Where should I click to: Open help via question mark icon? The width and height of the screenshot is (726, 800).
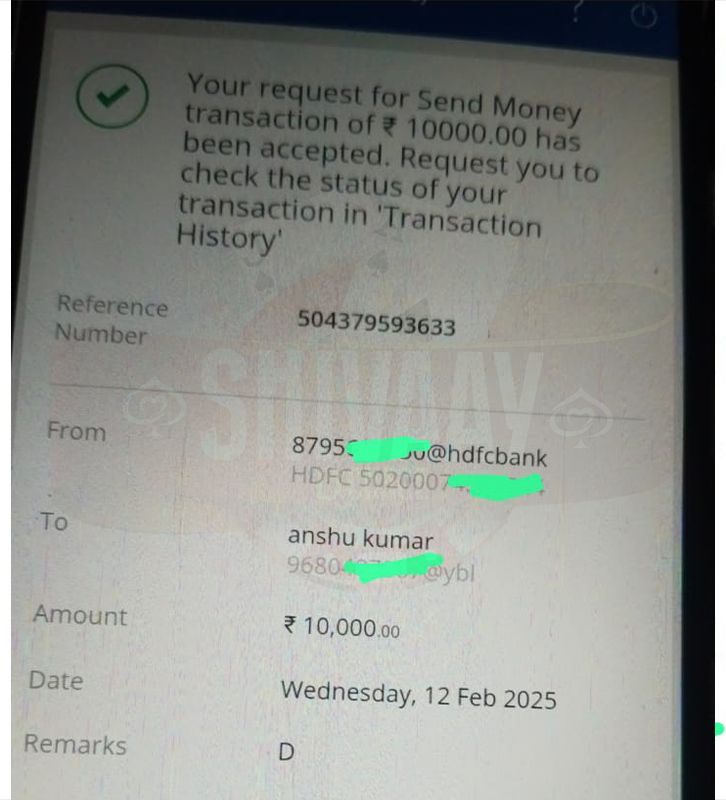pos(577,11)
